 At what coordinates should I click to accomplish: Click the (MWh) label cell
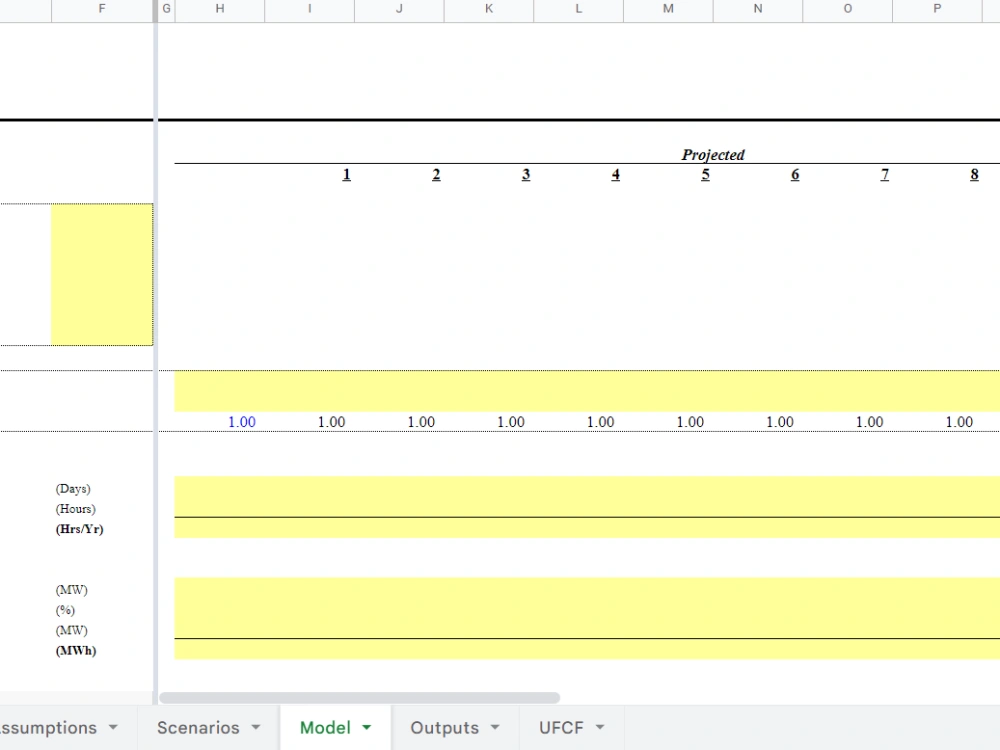75,650
